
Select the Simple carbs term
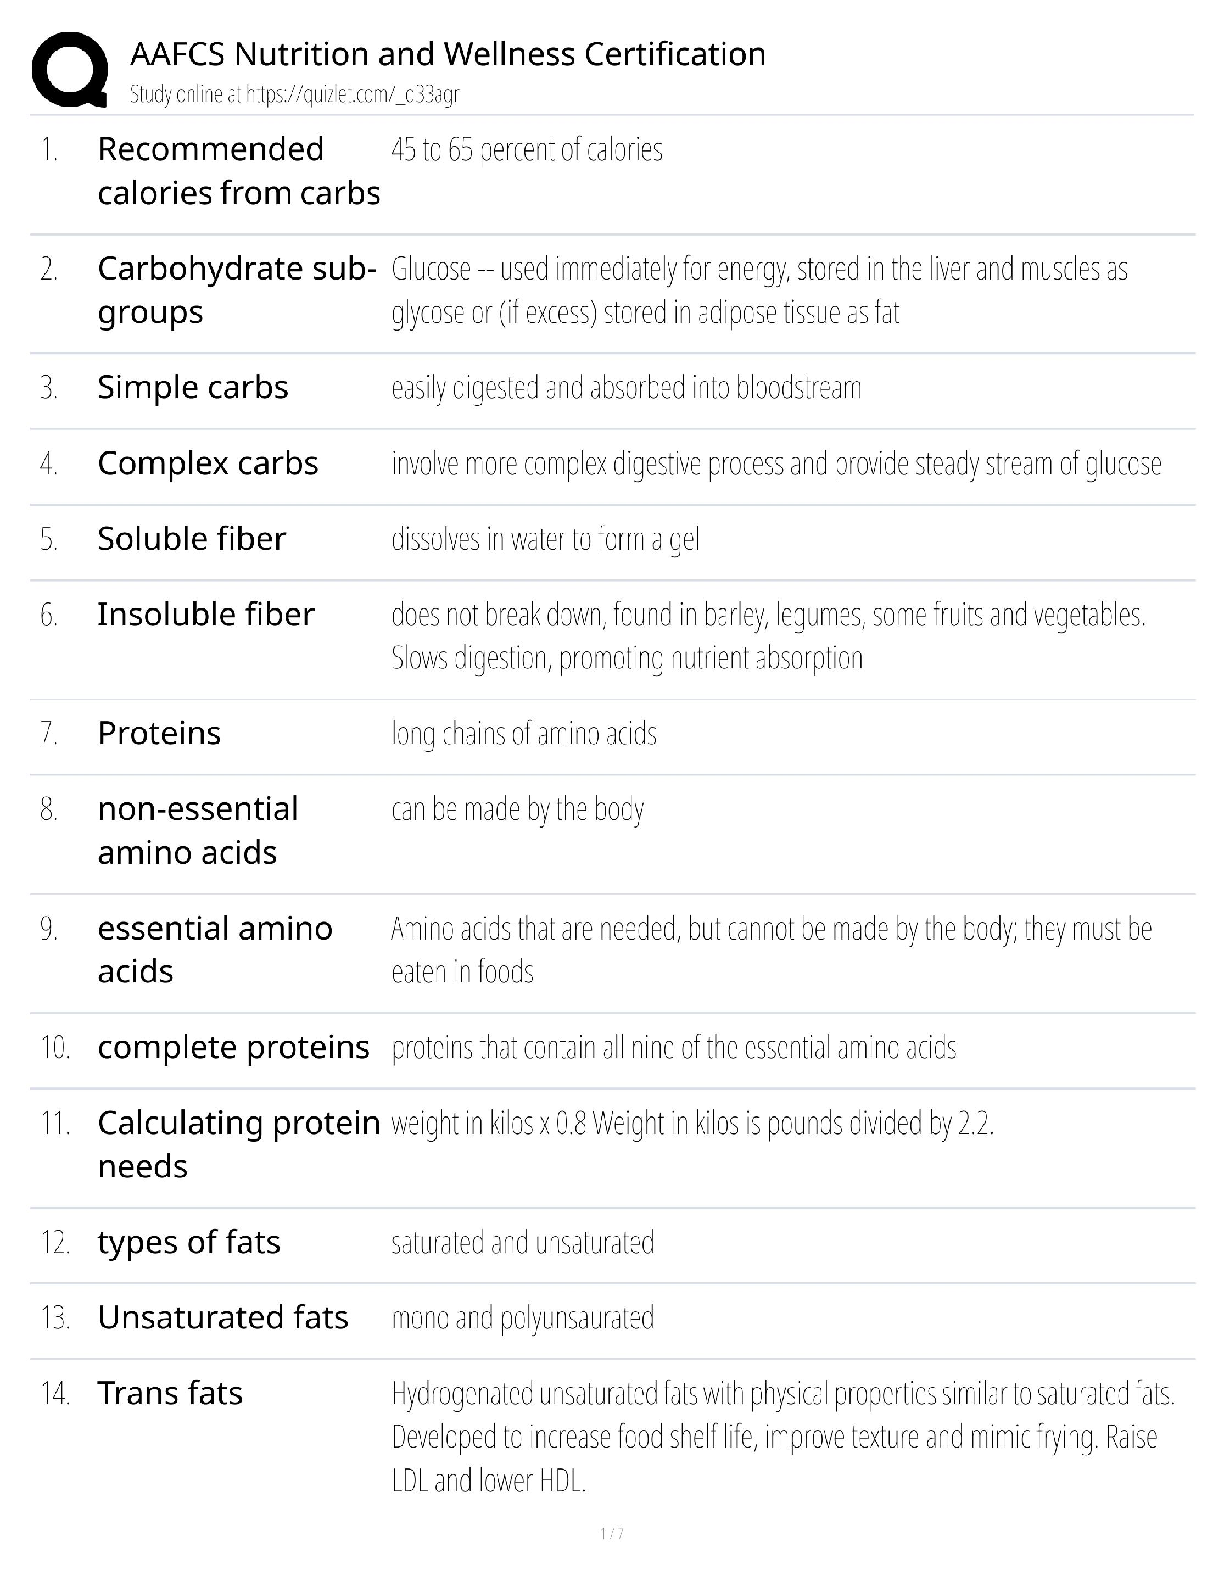pyautogui.click(x=193, y=388)
